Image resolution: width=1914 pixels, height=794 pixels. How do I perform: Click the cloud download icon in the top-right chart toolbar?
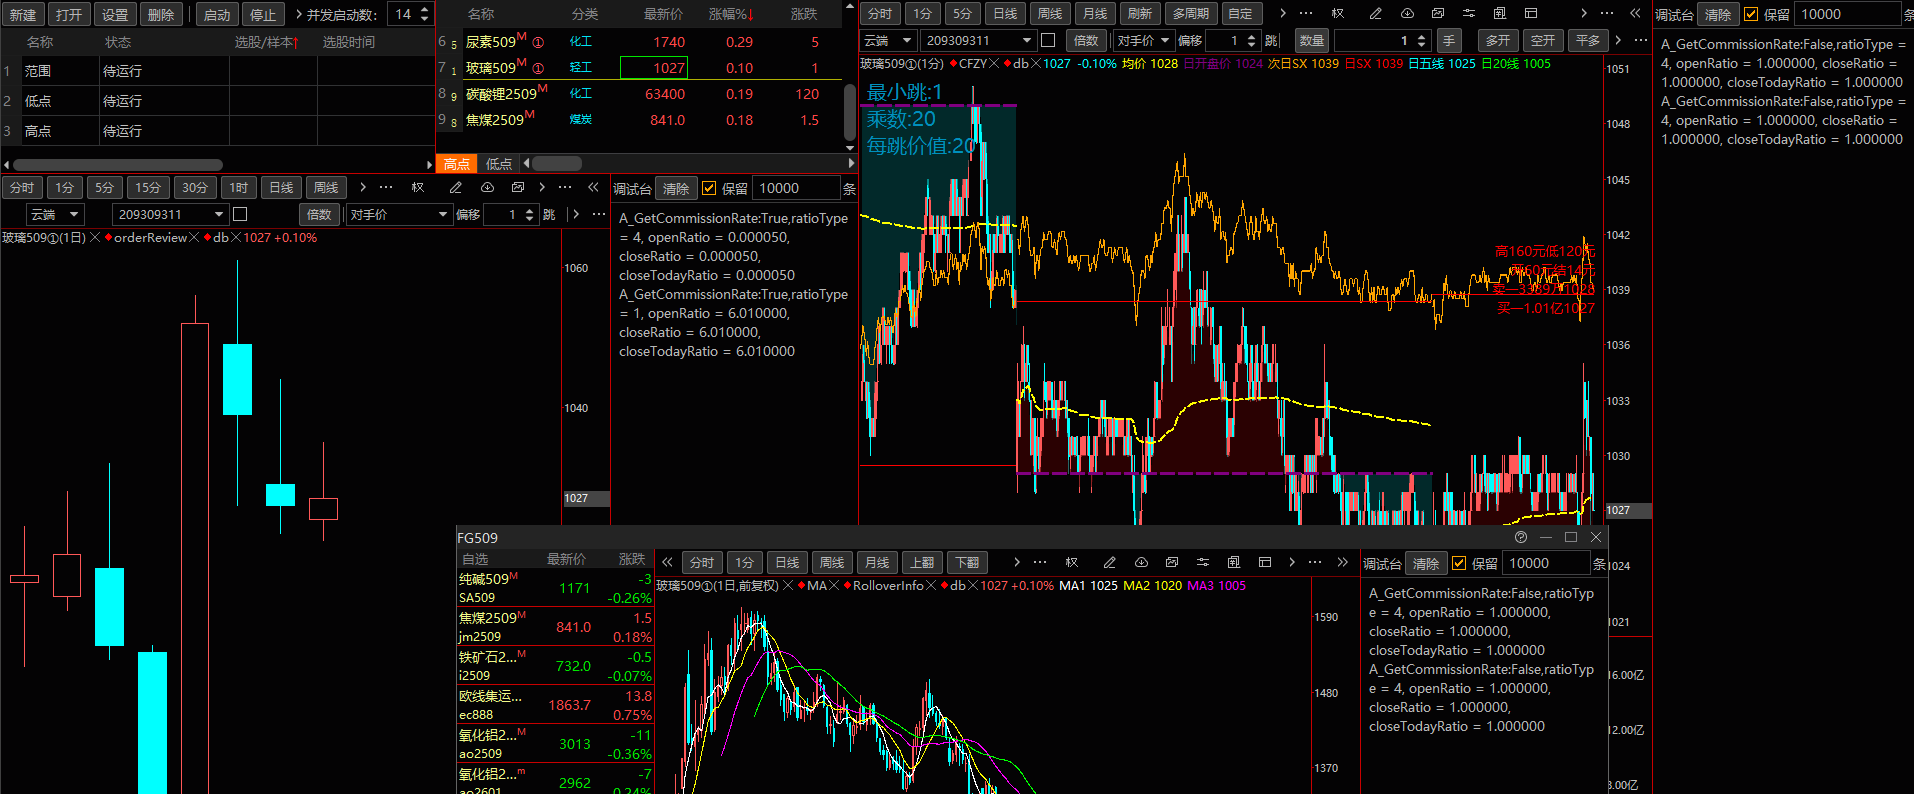[1407, 14]
